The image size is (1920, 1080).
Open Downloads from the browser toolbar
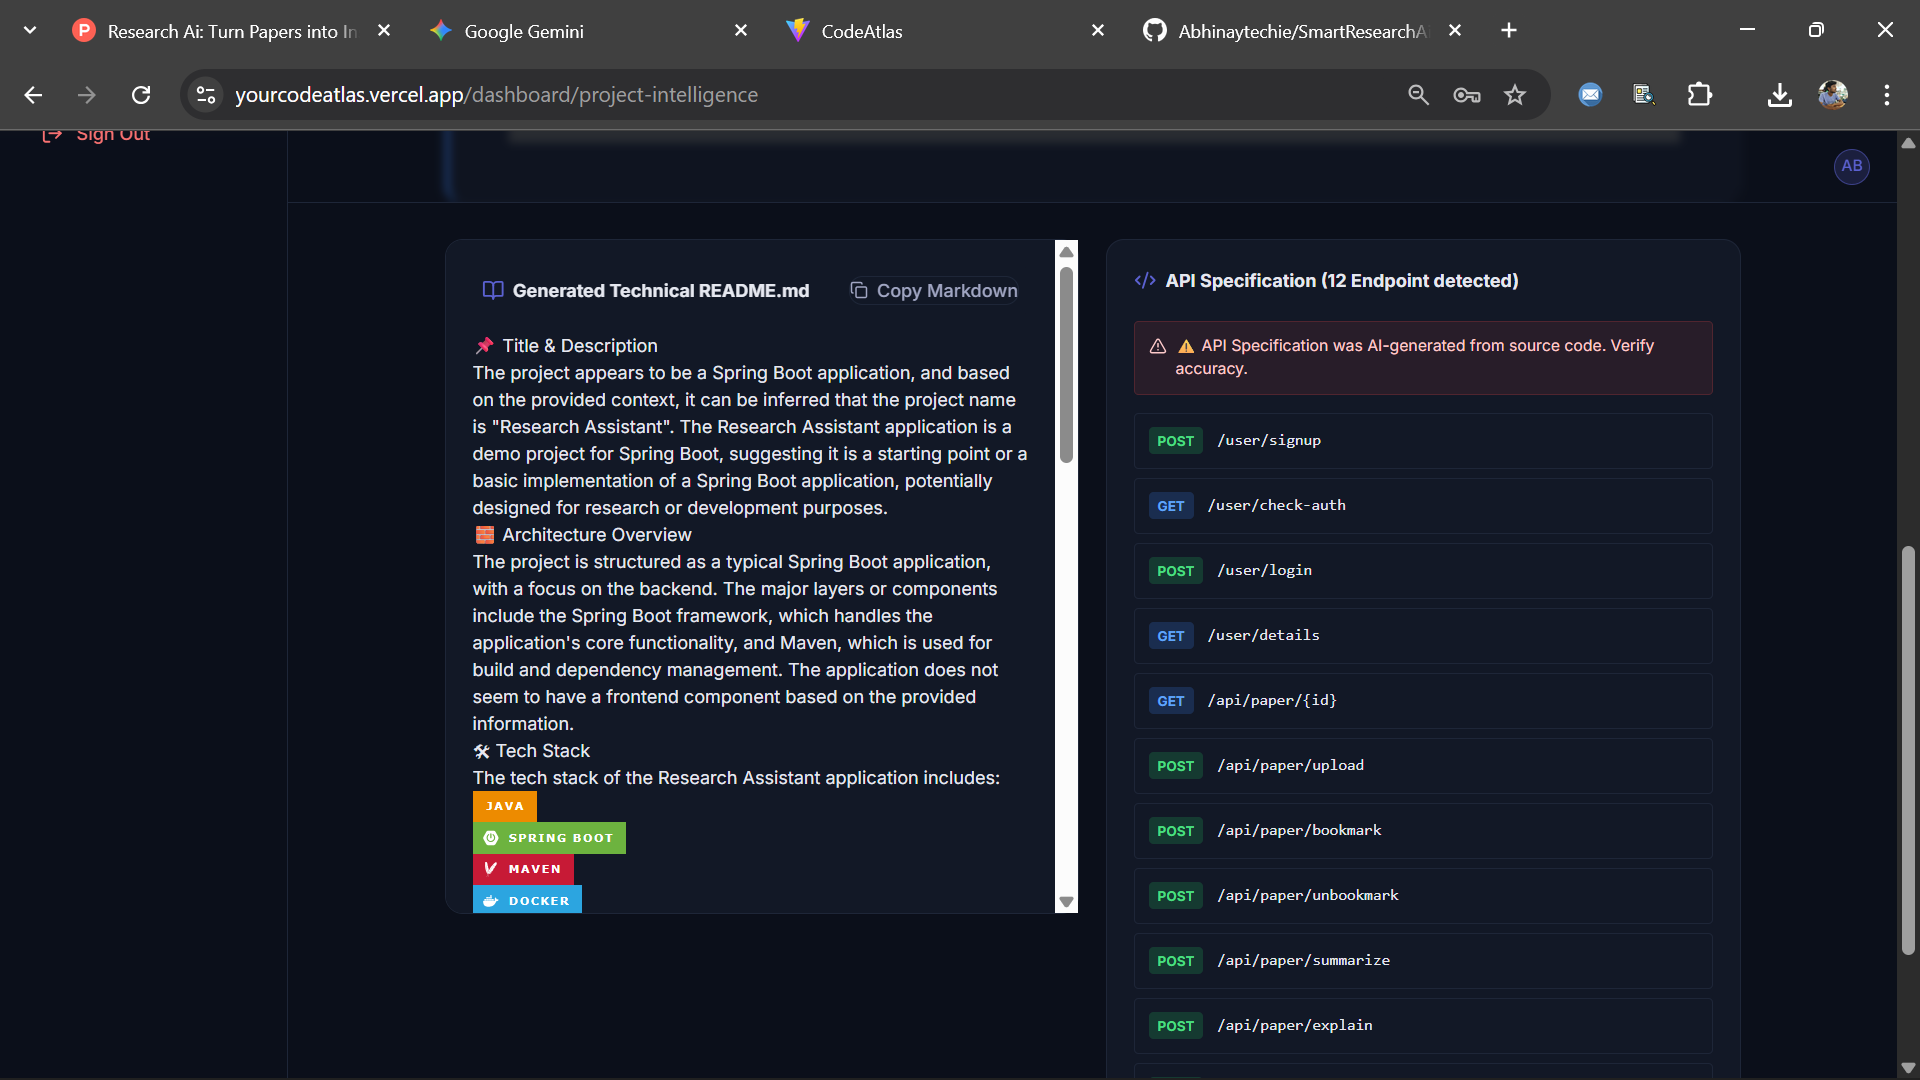(1779, 95)
